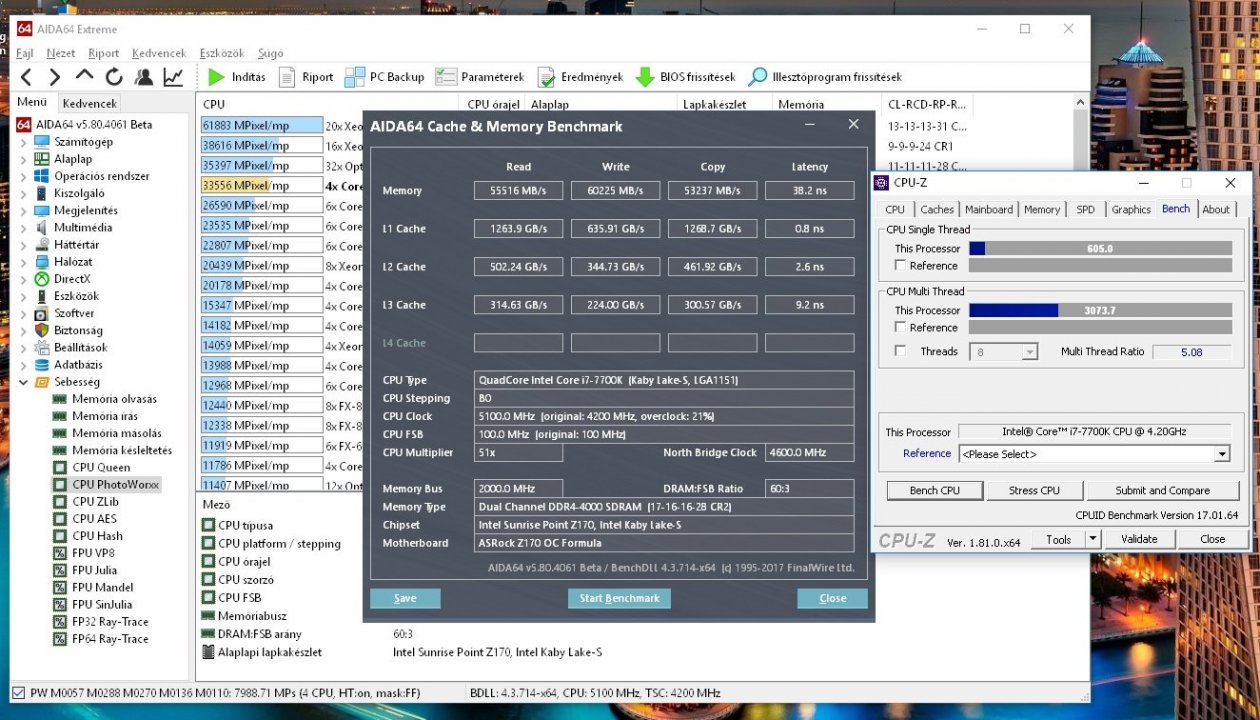Click the up-level arrow in AIDA64 toolbar
Image resolution: width=1260 pixels, height=720 pixels.
pyautogui.click(x=85, y=76)
